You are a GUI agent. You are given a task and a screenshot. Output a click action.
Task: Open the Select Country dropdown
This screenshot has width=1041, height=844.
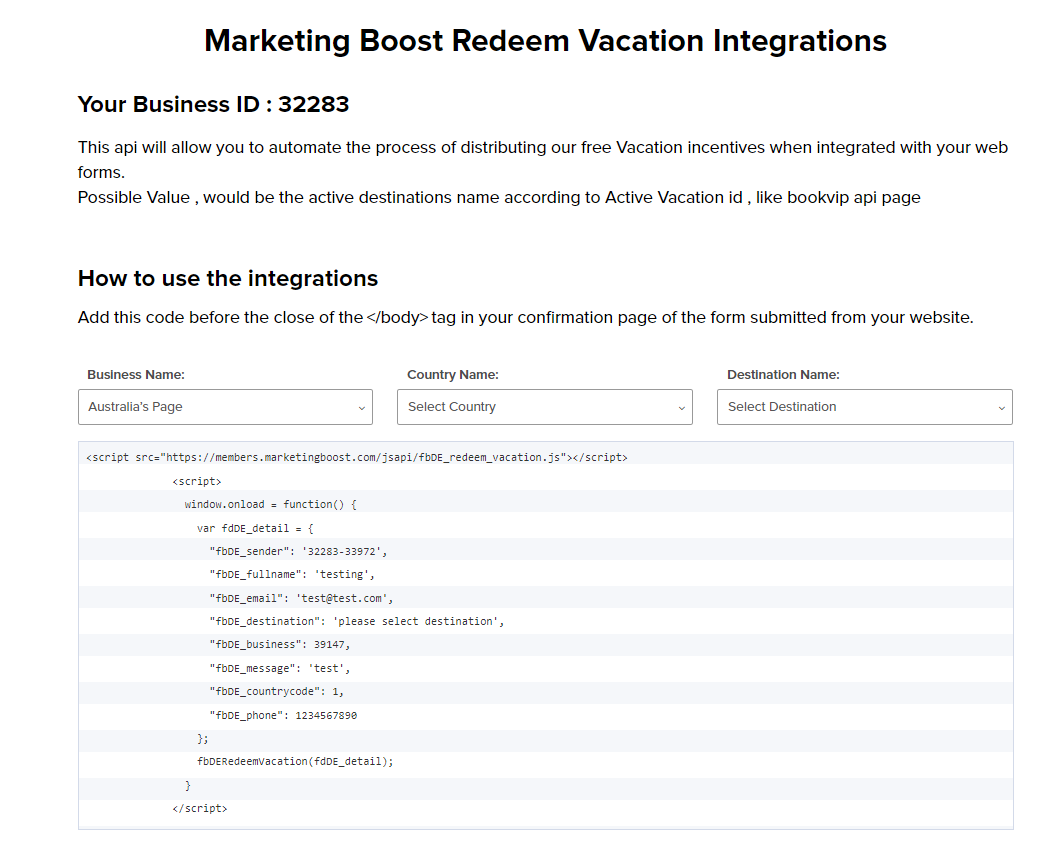pyautogui.click(x=544, y=407)
